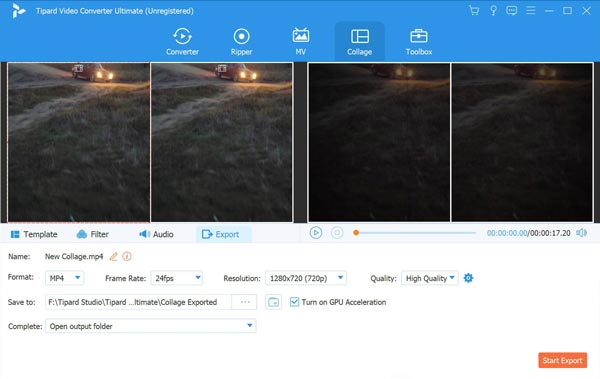Open the Complete action dropdown

coord(150,326)
